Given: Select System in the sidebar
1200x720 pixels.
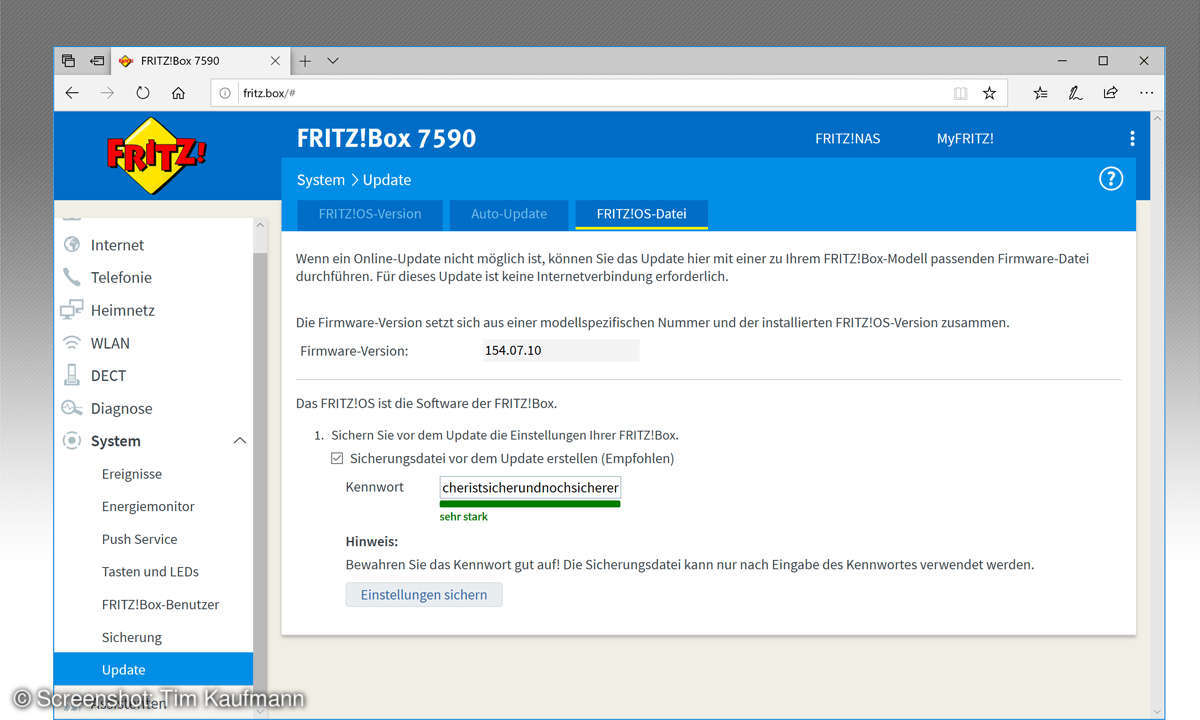Looking at the screenshot, I should 115,441.
